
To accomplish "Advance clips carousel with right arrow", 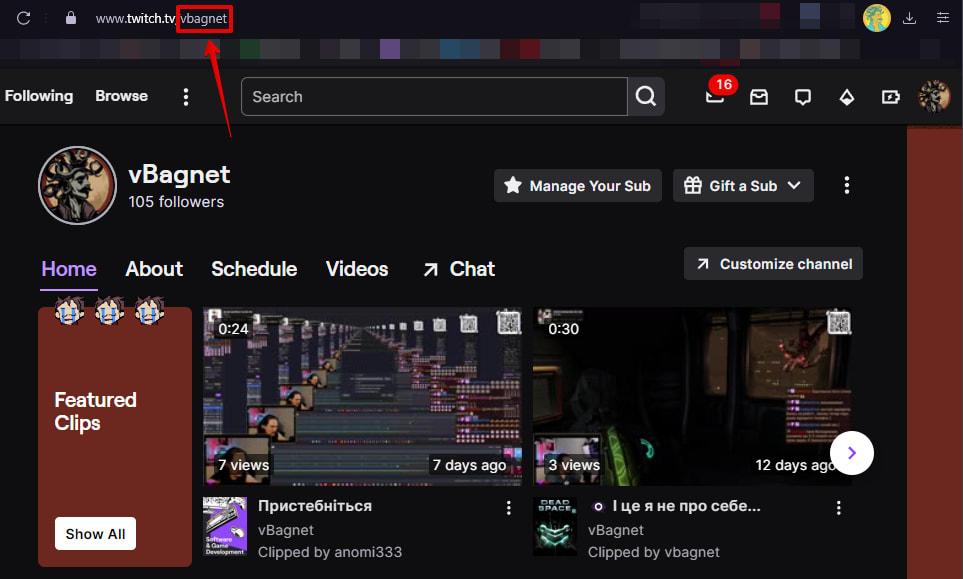I will pos(852,453).
